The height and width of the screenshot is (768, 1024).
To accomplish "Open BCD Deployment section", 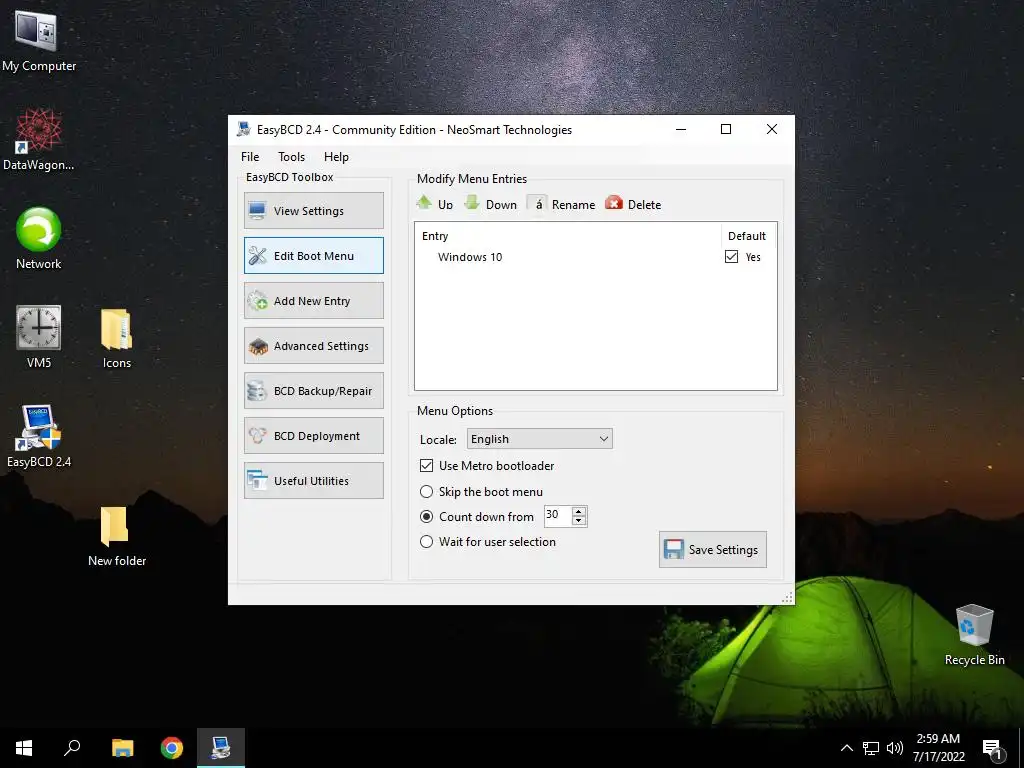I will (x=313, y=436).
